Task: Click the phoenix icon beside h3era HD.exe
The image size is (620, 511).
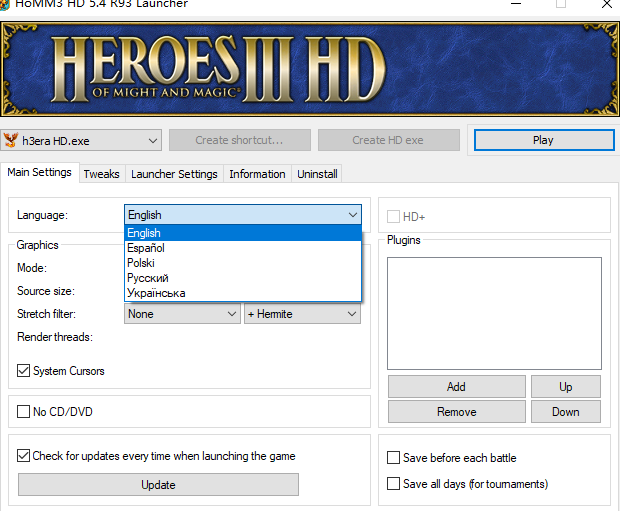Action: click(x=11, y=140)
